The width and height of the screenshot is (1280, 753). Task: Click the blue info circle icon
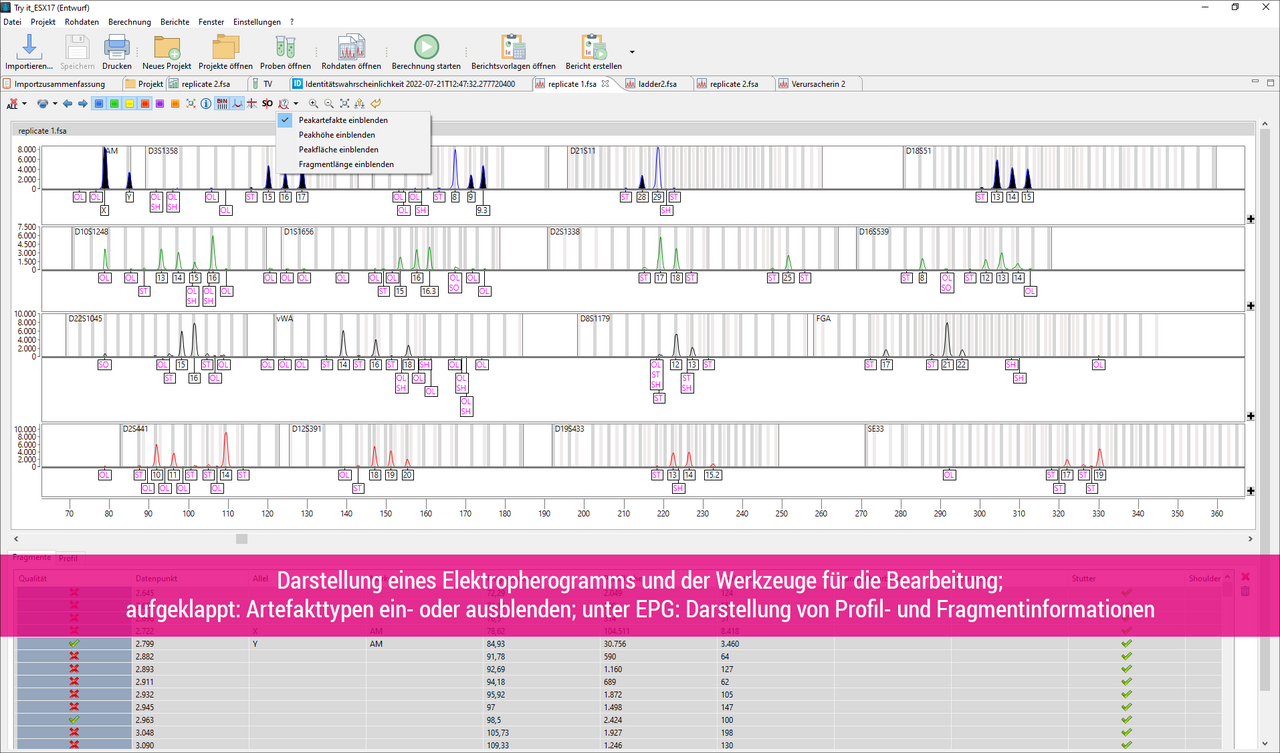click(x=205, y=103)
